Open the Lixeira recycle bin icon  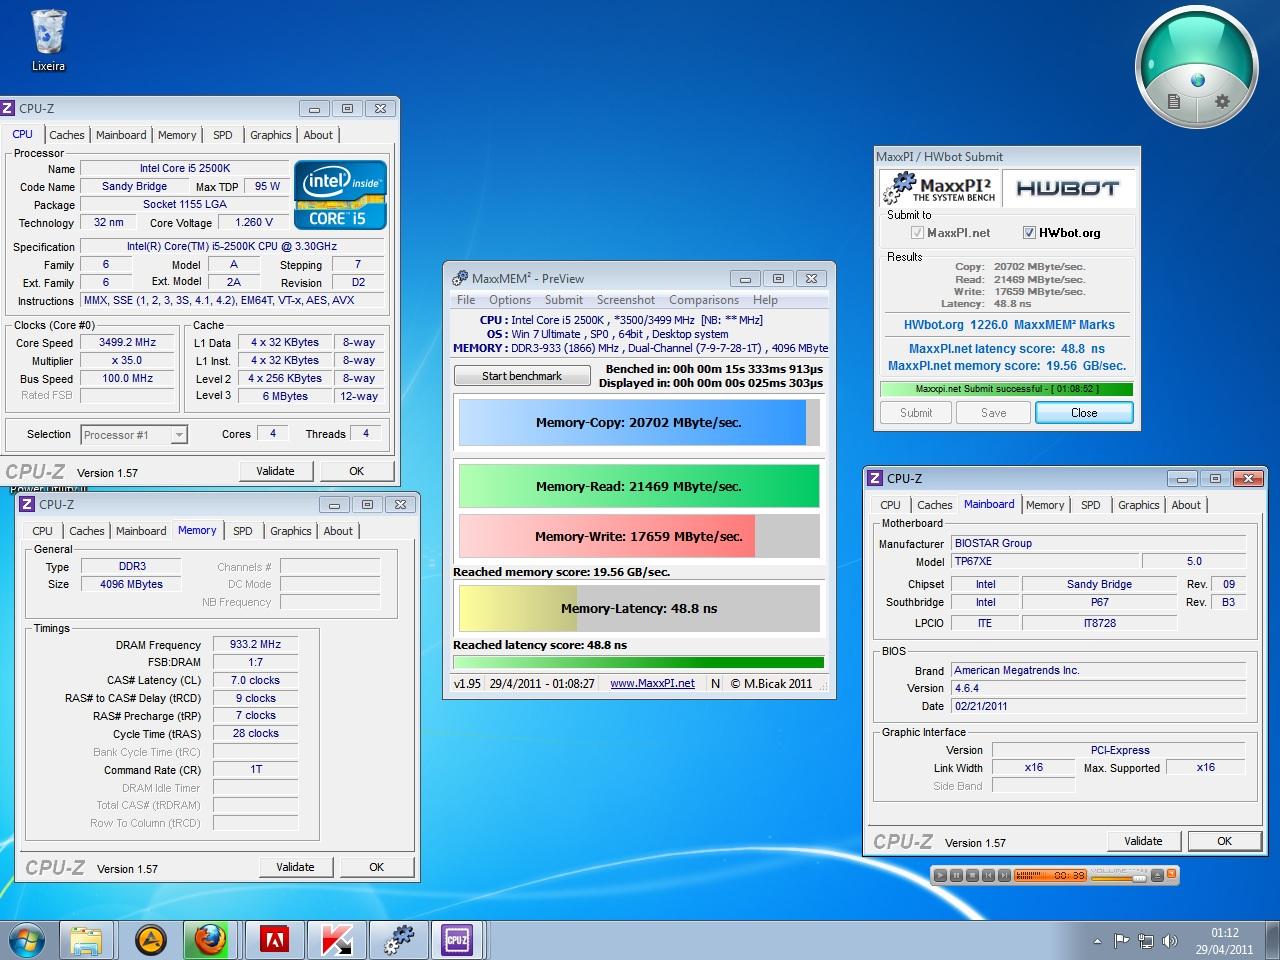(48, 40)
